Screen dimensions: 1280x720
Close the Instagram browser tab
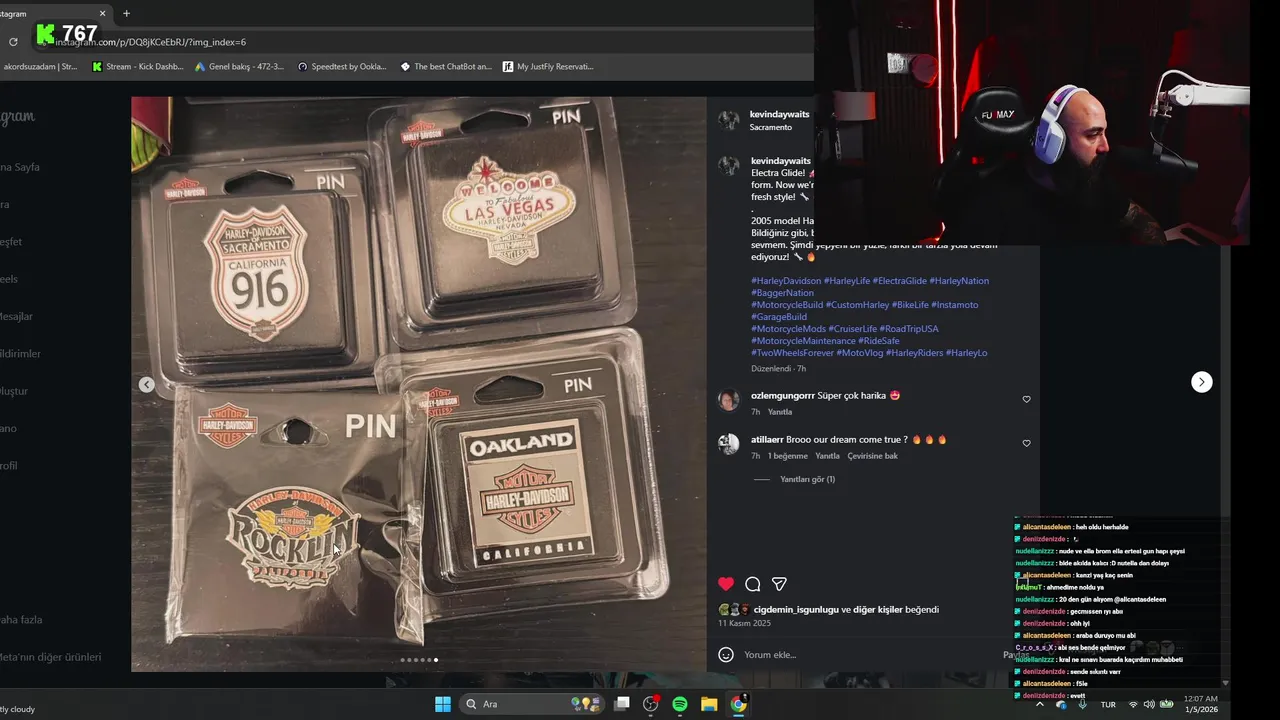pos(102,14)
